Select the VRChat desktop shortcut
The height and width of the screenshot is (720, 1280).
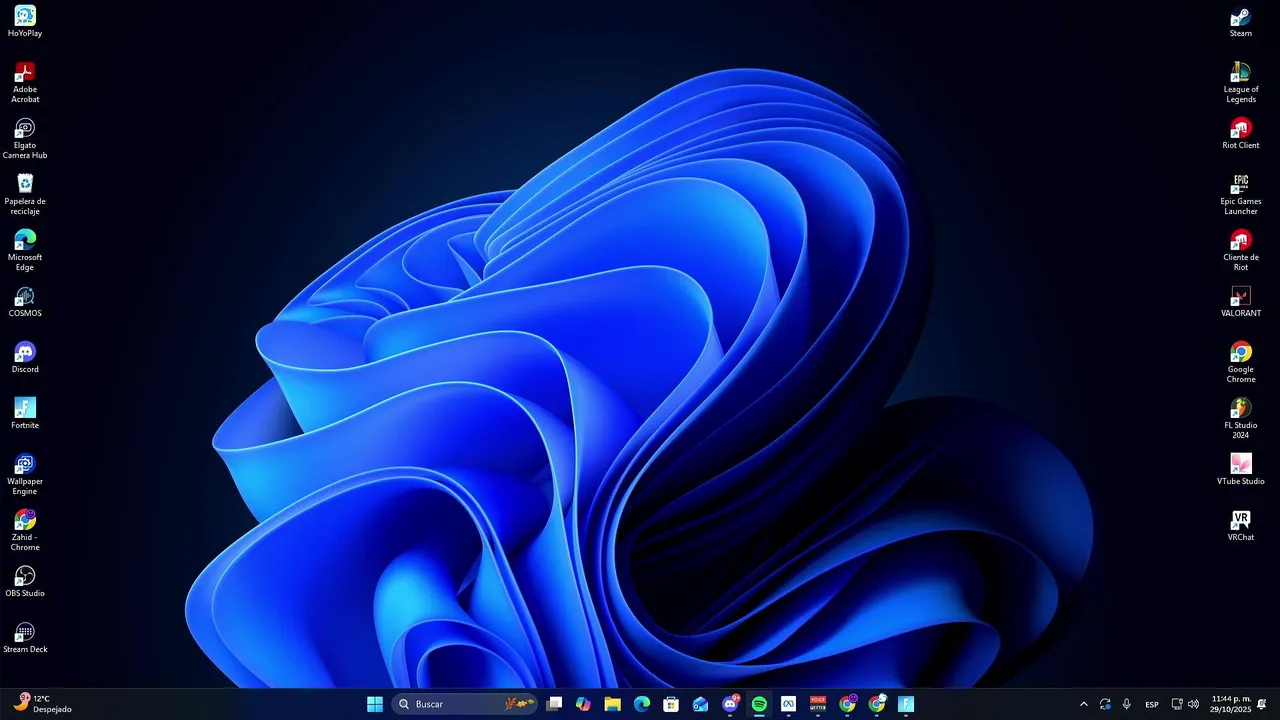tap(1241, 526)
